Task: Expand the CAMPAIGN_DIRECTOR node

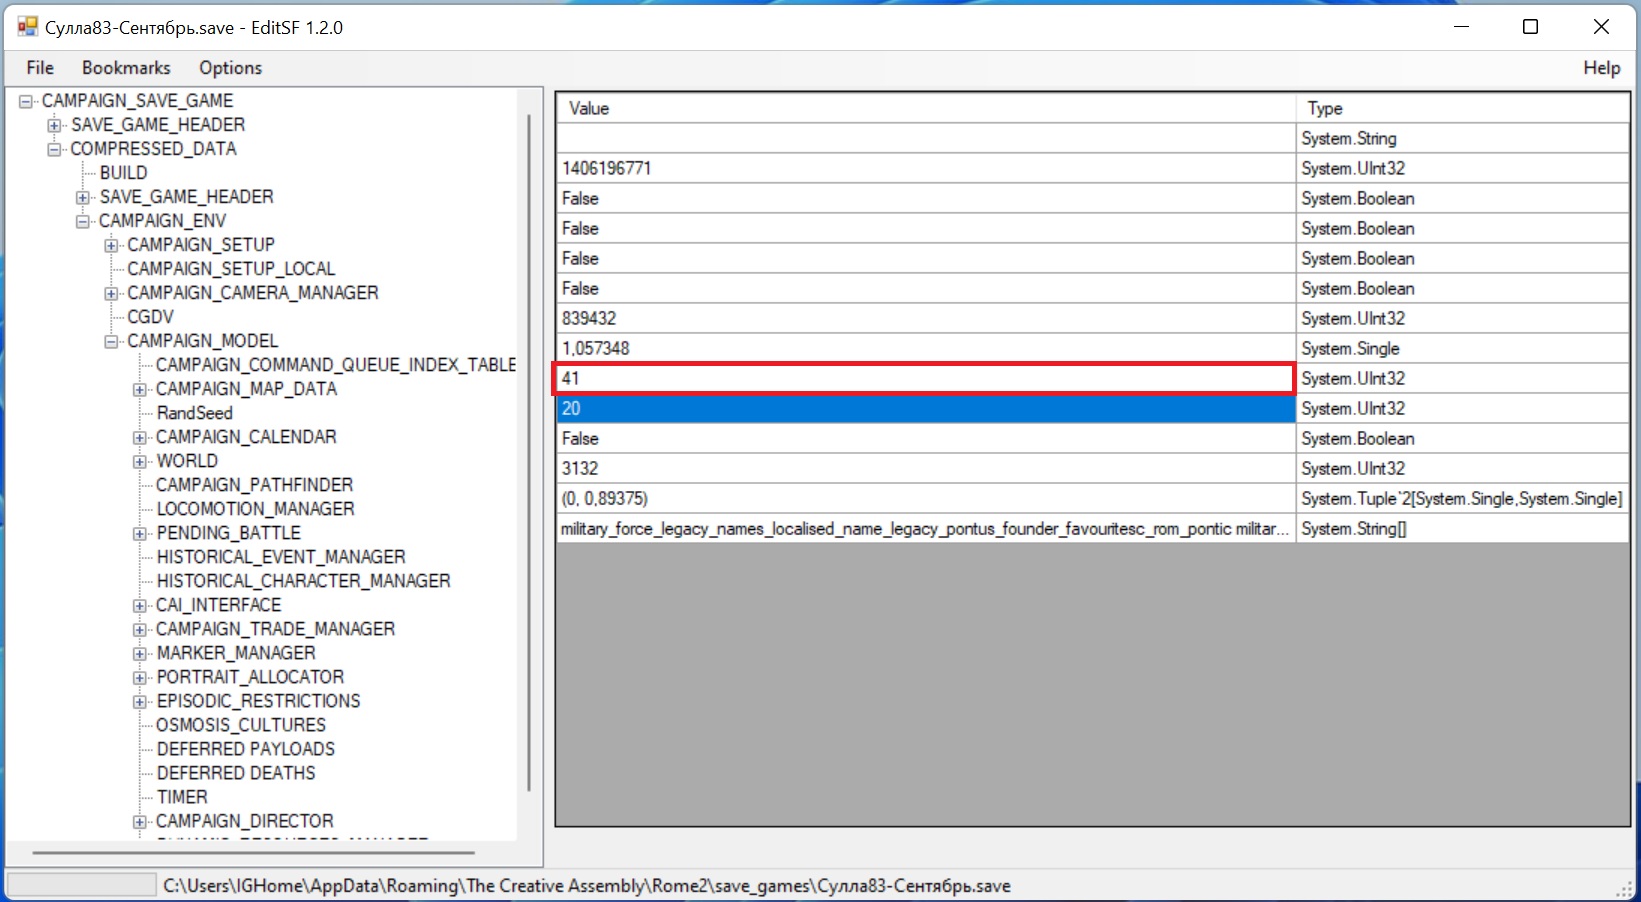Action: point(140,821)
